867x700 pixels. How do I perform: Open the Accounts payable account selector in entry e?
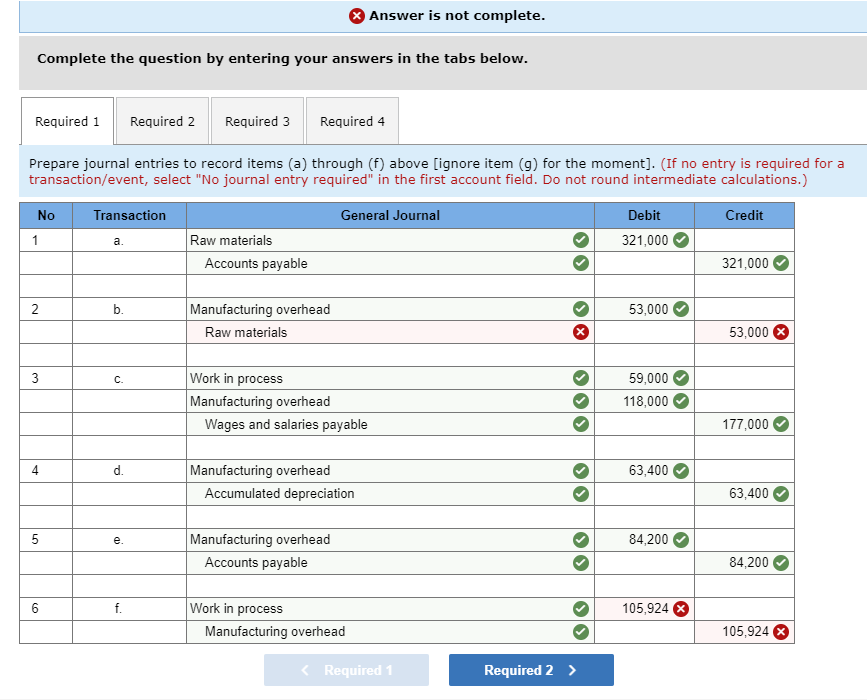click(380, 562)
